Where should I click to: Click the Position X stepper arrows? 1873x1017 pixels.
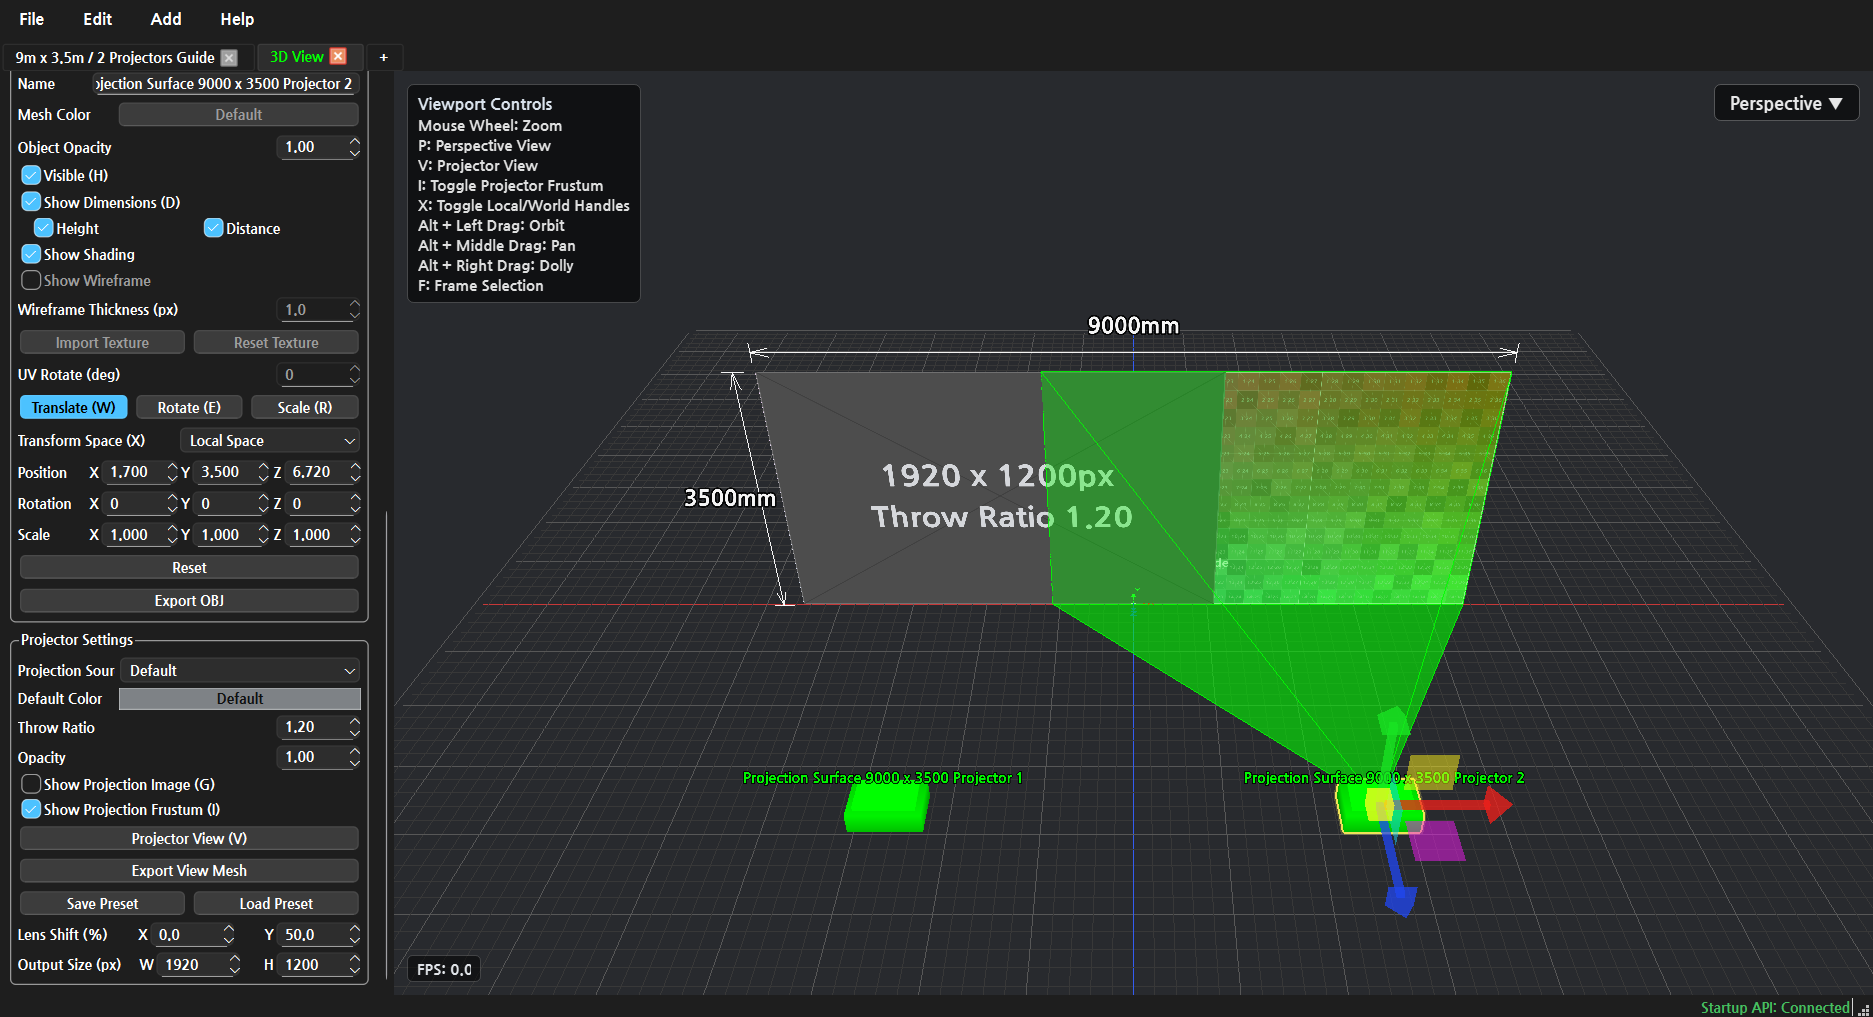coord(172,472)
